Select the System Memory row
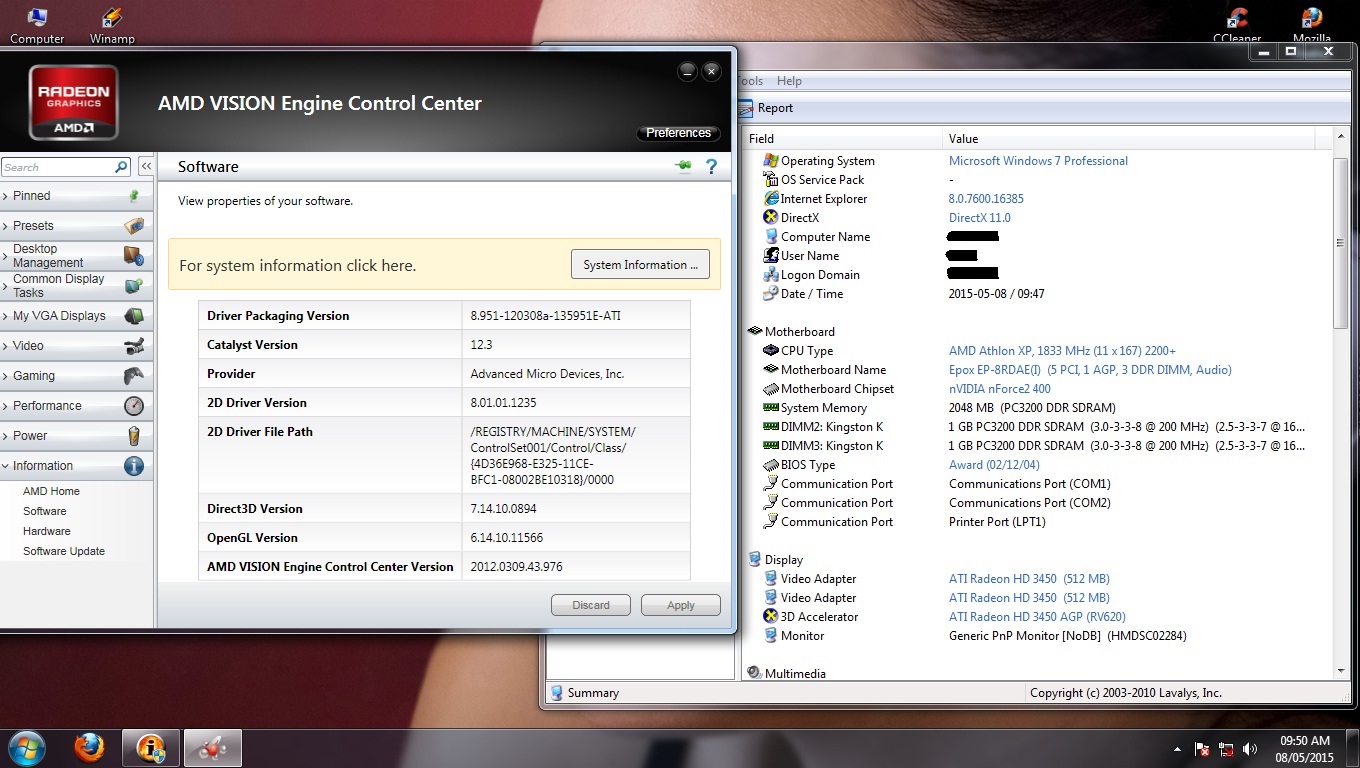 (x=1038, y=408)
